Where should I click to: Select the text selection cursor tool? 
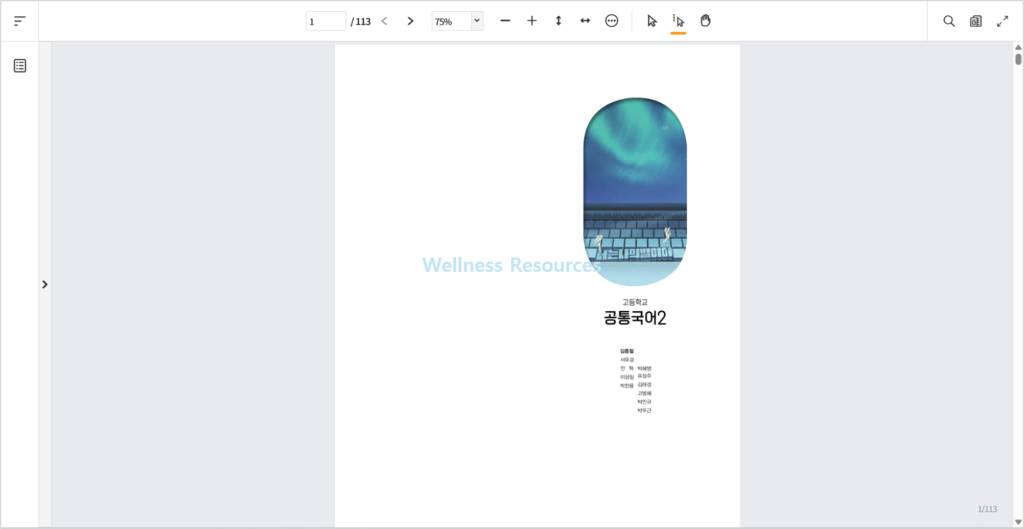click(x=679, y=21)
